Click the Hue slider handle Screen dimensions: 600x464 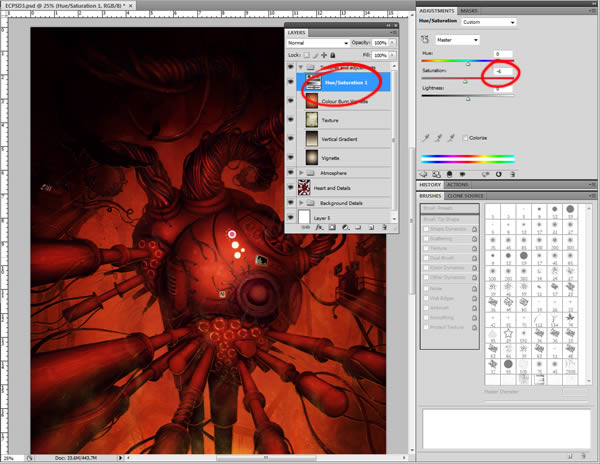point(468,64)
